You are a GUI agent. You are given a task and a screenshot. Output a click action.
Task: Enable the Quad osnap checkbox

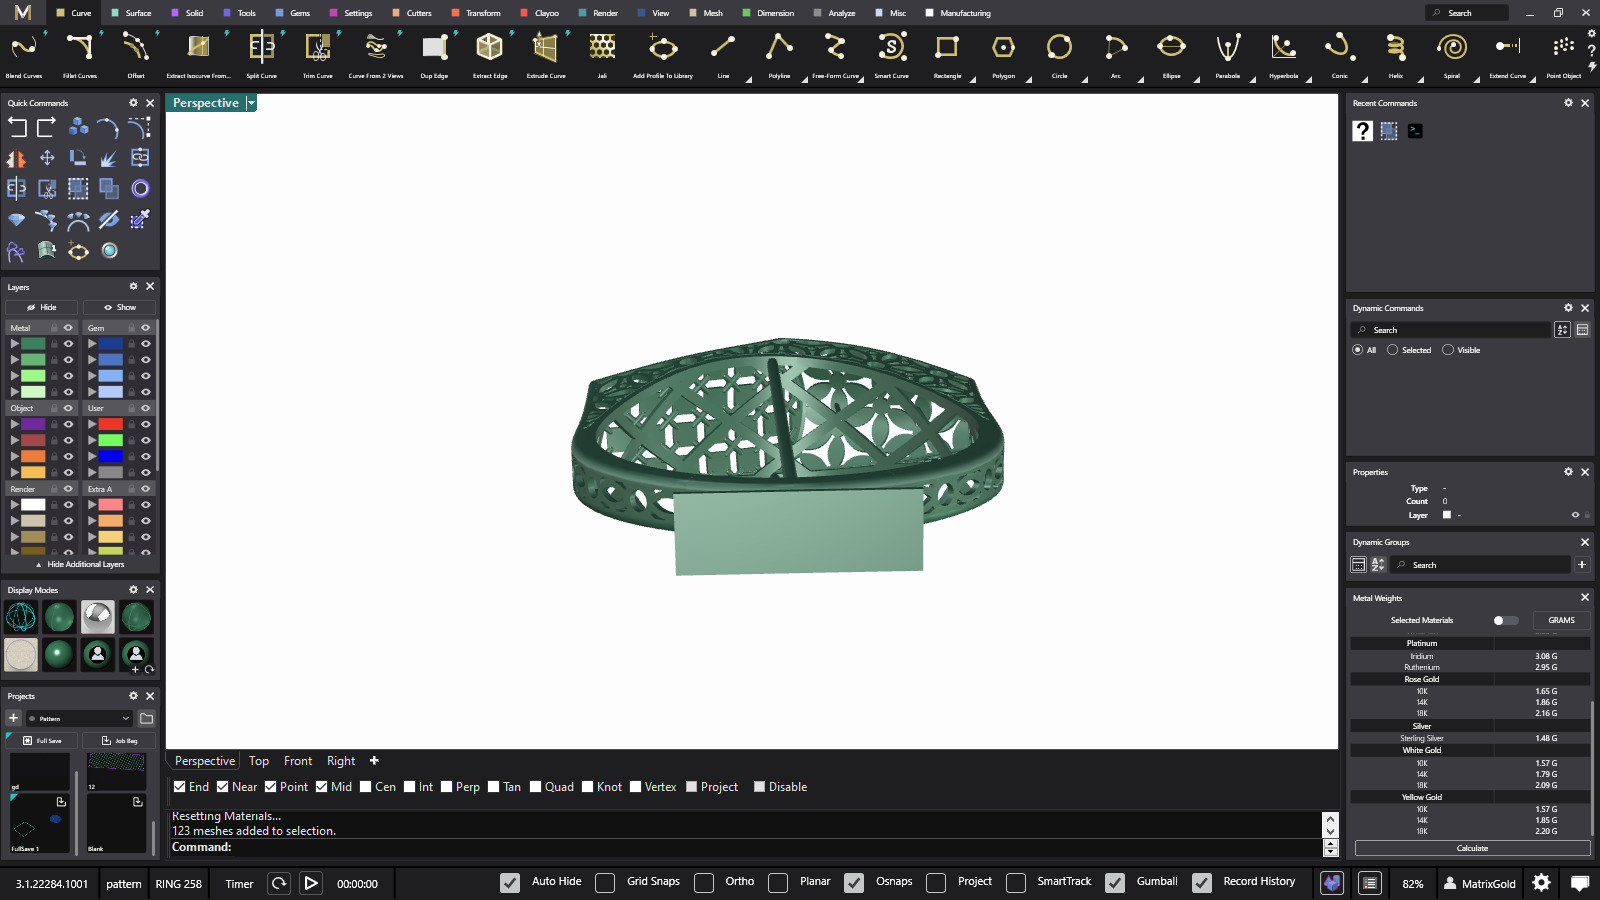536,787
